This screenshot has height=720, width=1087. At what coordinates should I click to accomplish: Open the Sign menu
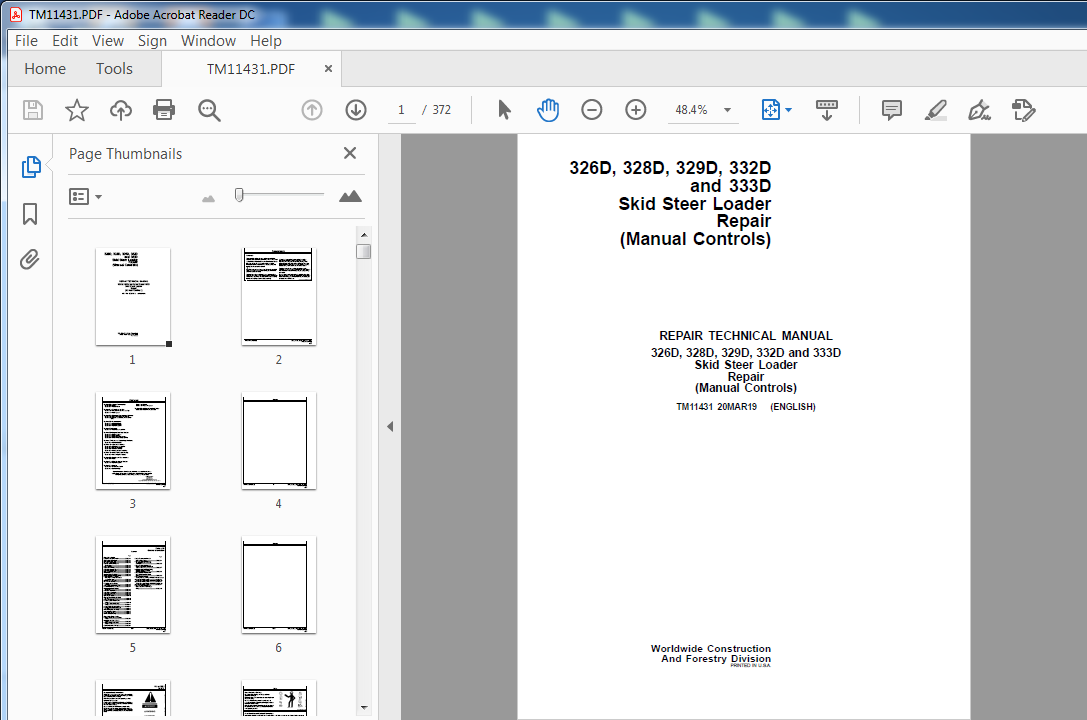(152, 41)
